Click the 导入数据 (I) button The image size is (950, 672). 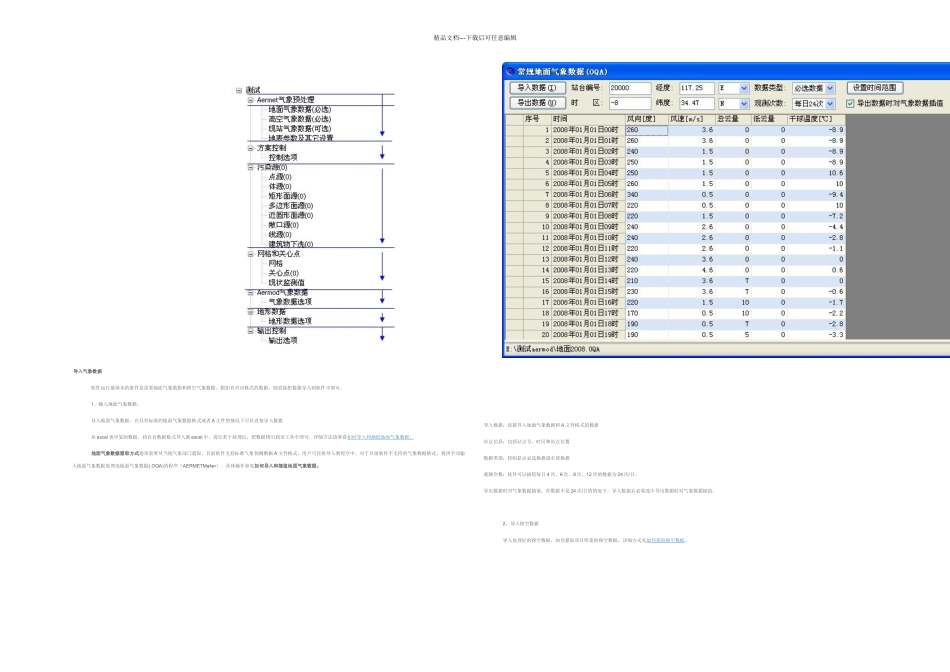pos(537,88)
